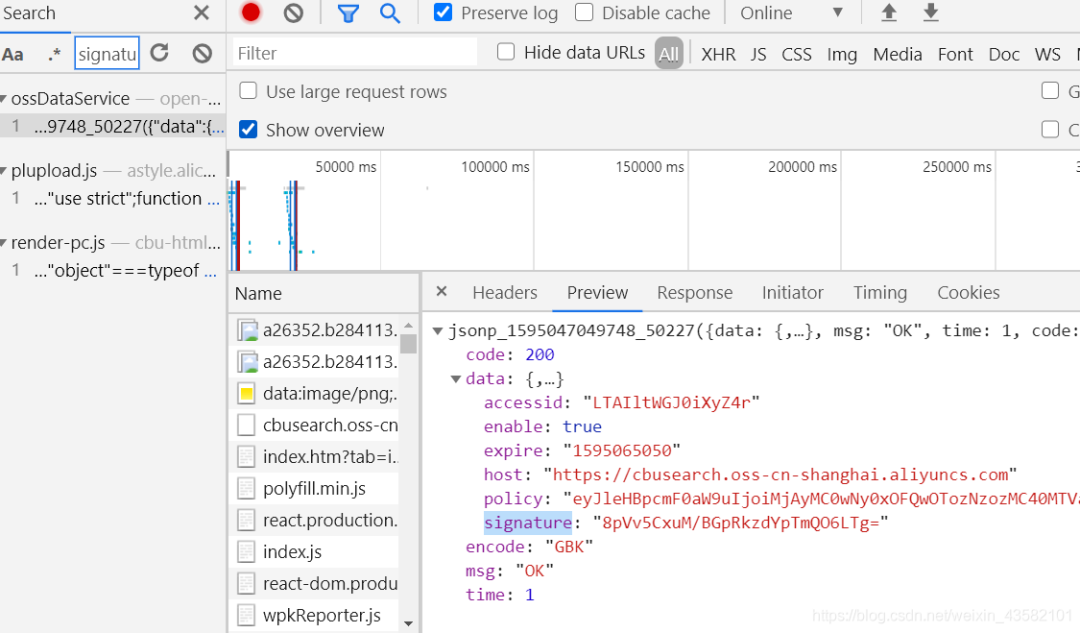Click the network Filter text field
The width and height of the screenshot is (1080, 633).
(355, 53)
